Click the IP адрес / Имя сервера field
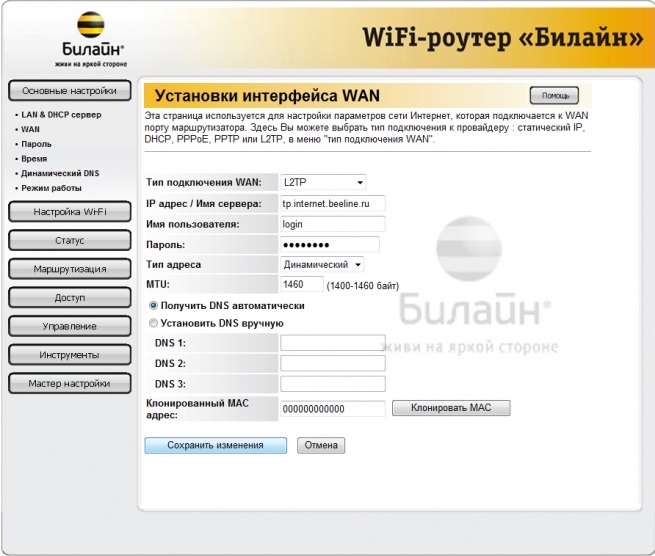 pos(333,203)
